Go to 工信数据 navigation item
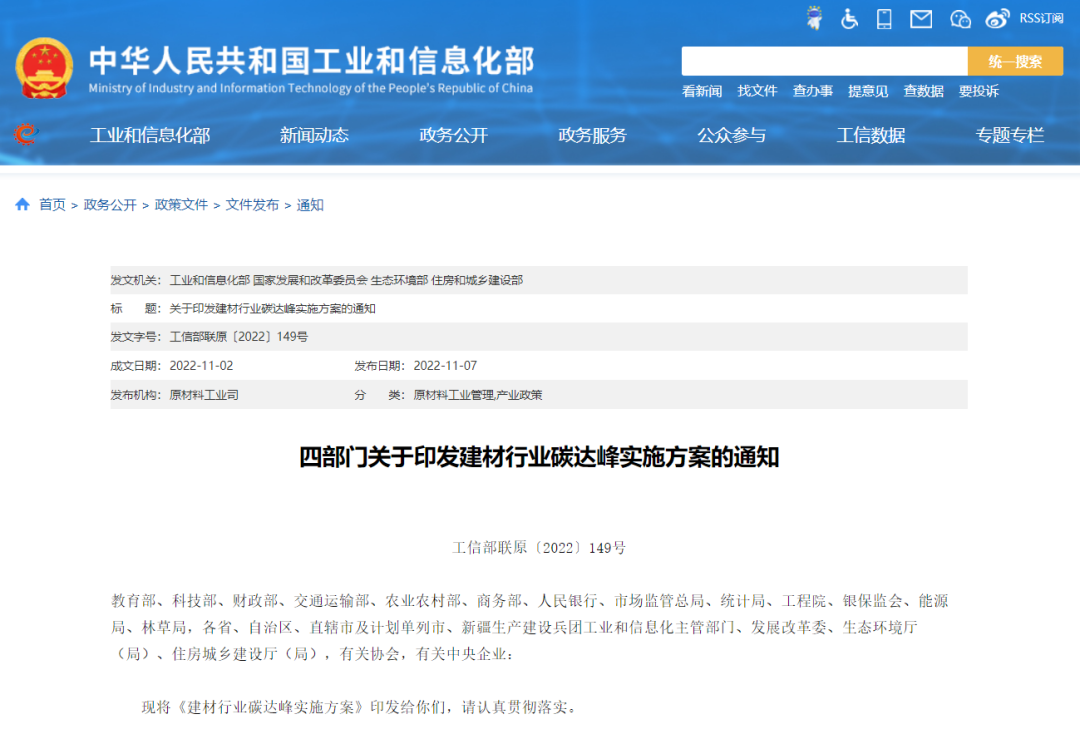Screen dimensions: 1080x729 [x=870, y=135]
